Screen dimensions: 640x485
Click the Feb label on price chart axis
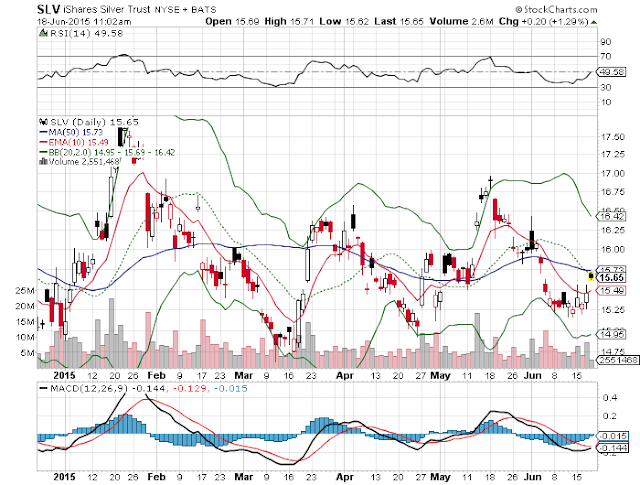(156, 375)
